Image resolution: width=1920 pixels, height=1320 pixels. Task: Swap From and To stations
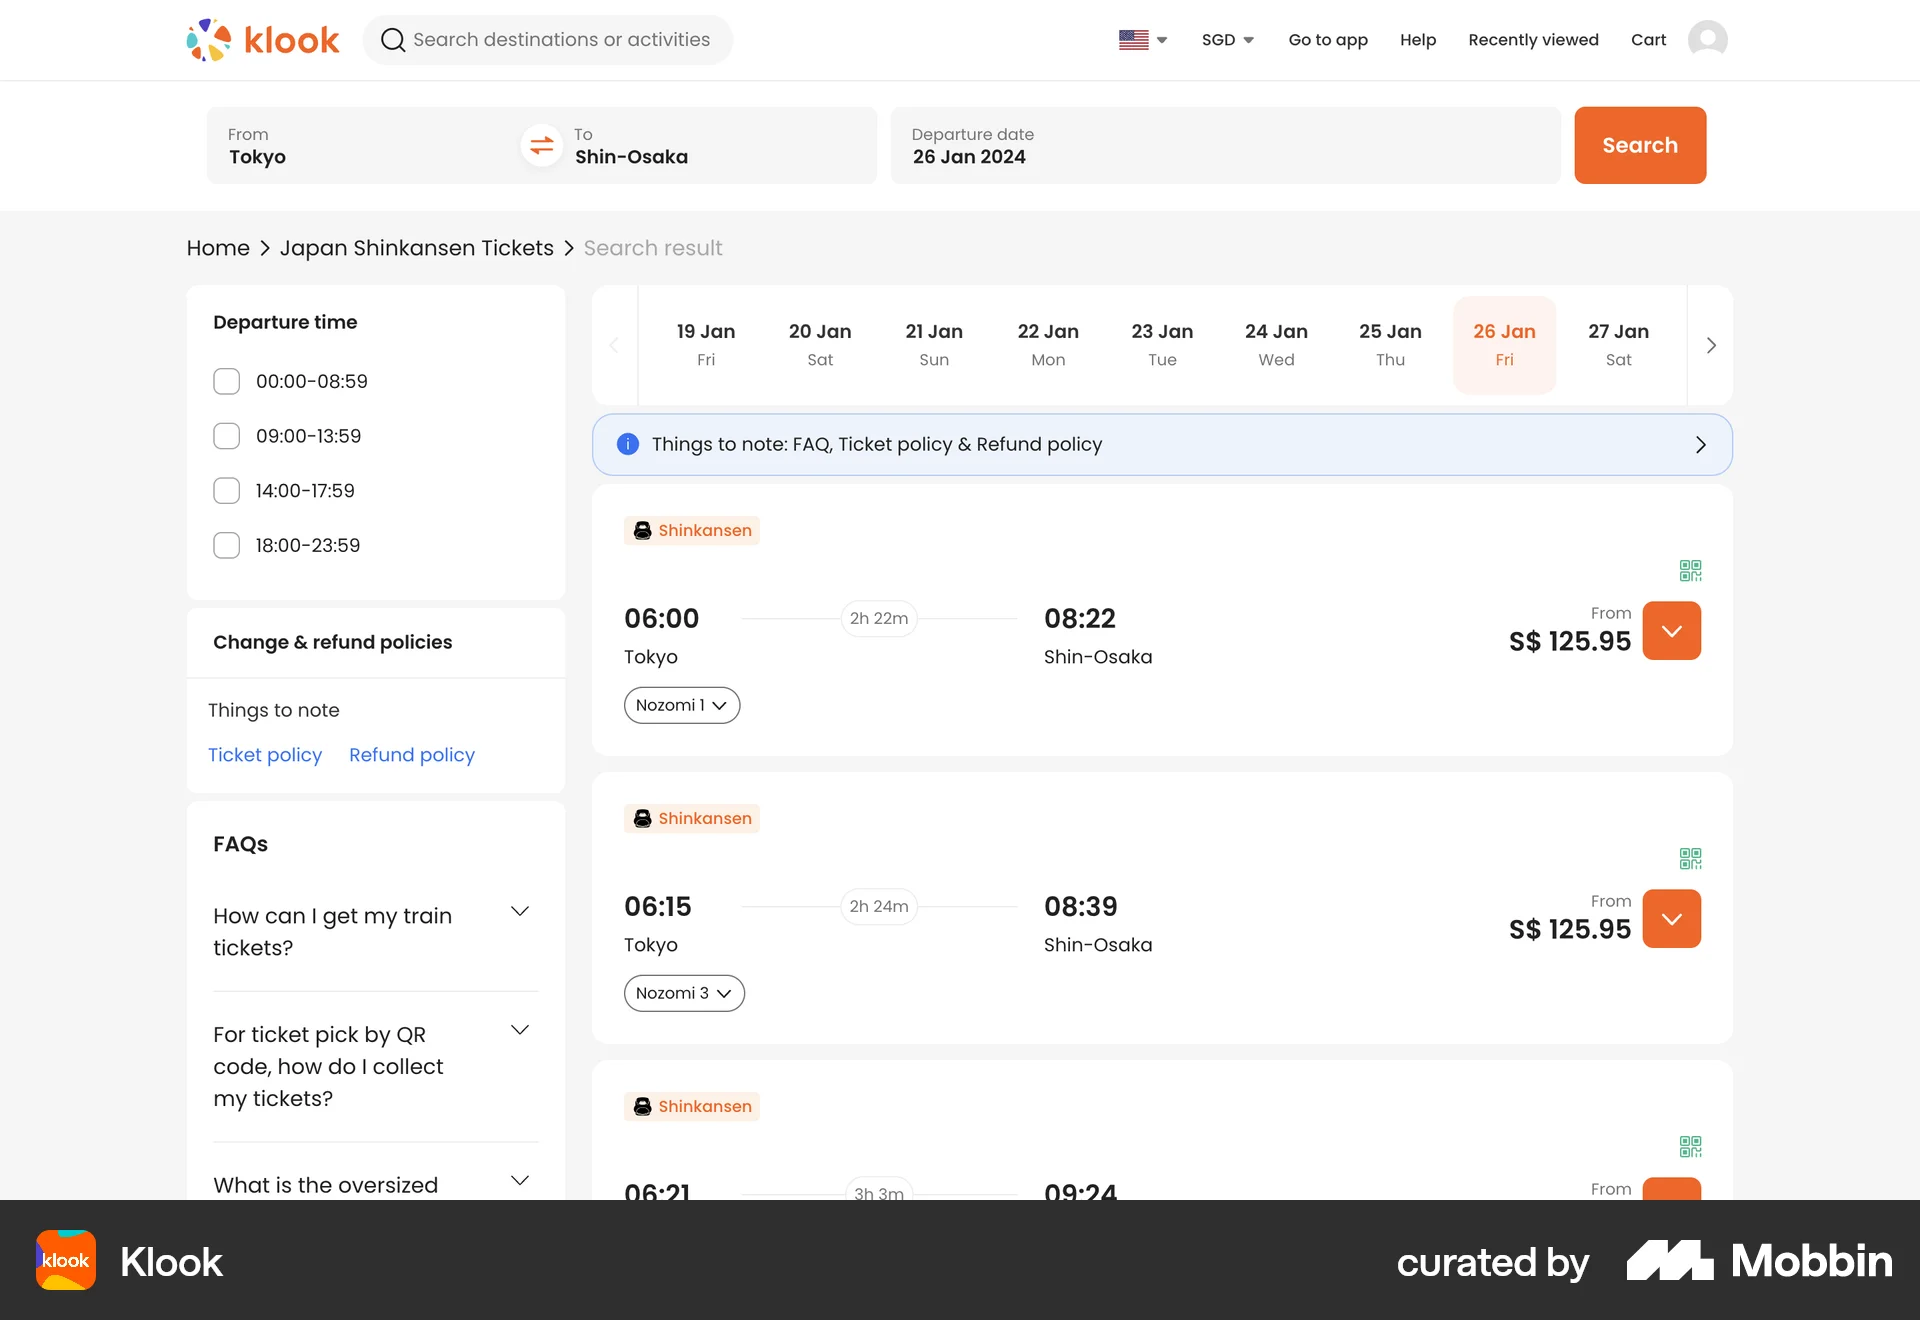pyautogui.click(x=541, y=145)
